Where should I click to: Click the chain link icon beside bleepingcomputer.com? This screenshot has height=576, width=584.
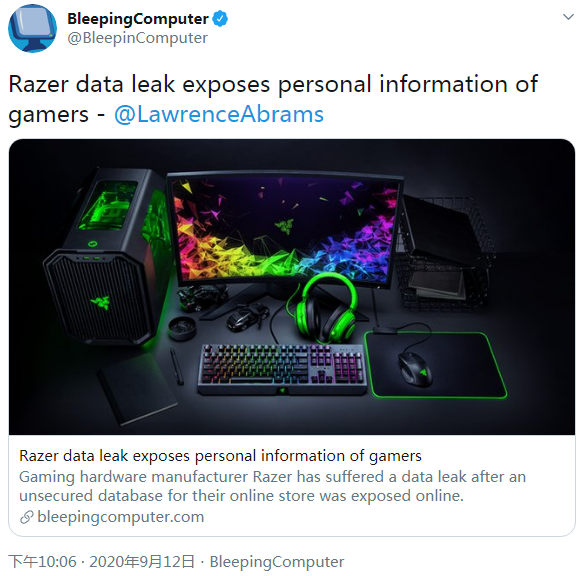[x=27, y=517]
